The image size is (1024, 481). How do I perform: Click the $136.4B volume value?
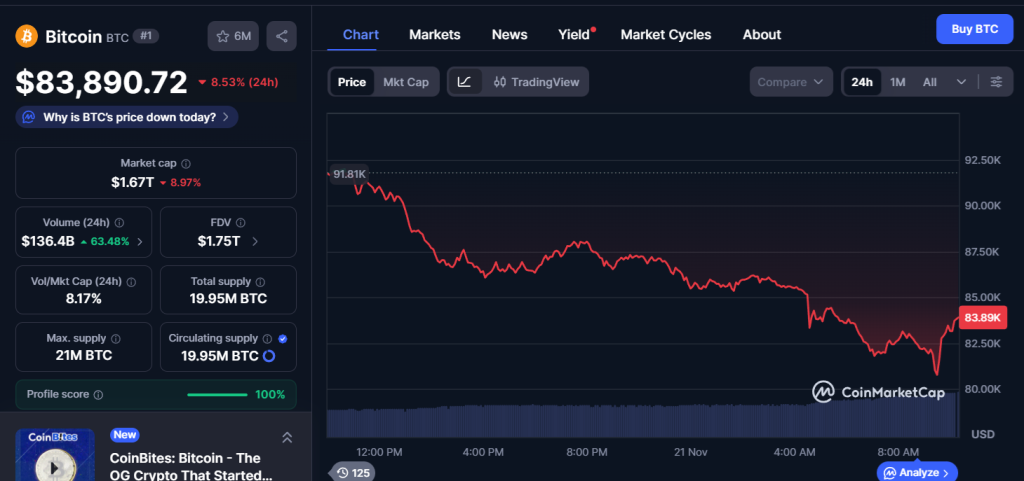[x=48, y=241]
